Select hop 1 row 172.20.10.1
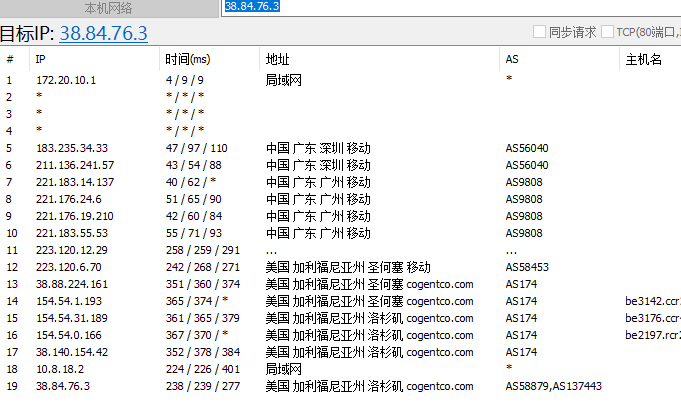Image resolution: width=681 pixels, height=404 pixels. 66,80
